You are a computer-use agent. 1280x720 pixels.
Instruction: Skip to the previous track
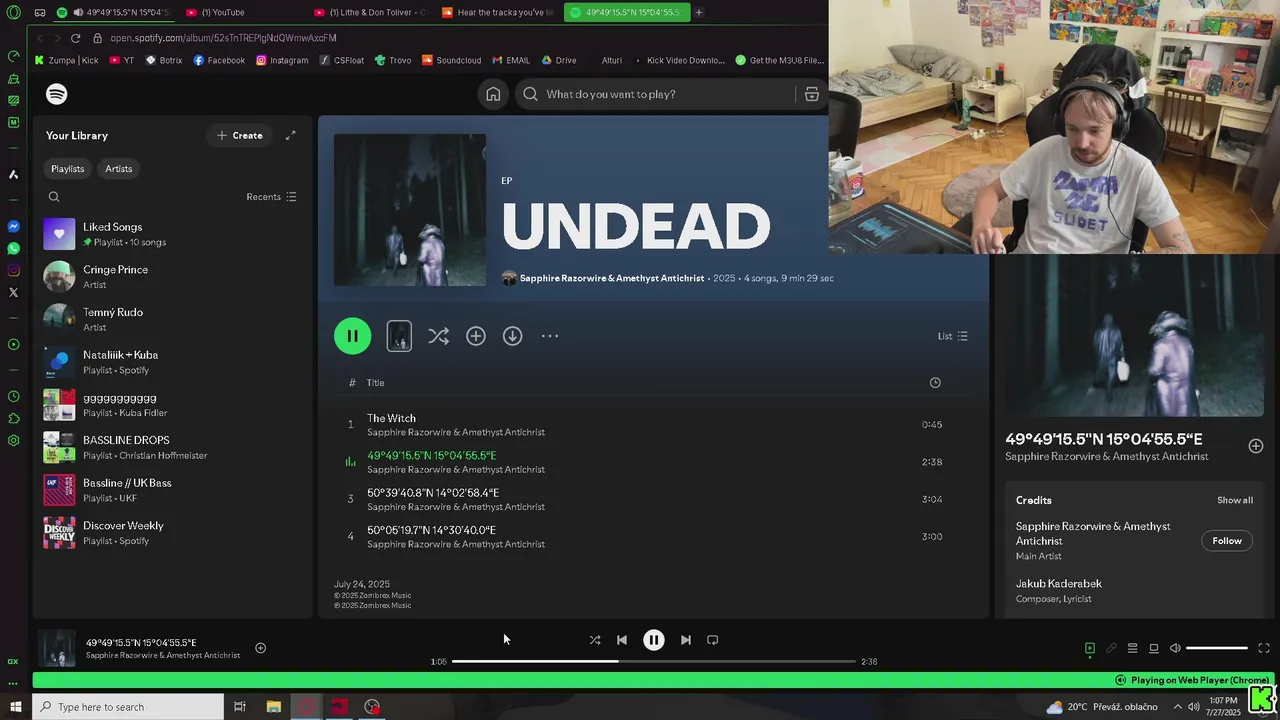[621, 640]
